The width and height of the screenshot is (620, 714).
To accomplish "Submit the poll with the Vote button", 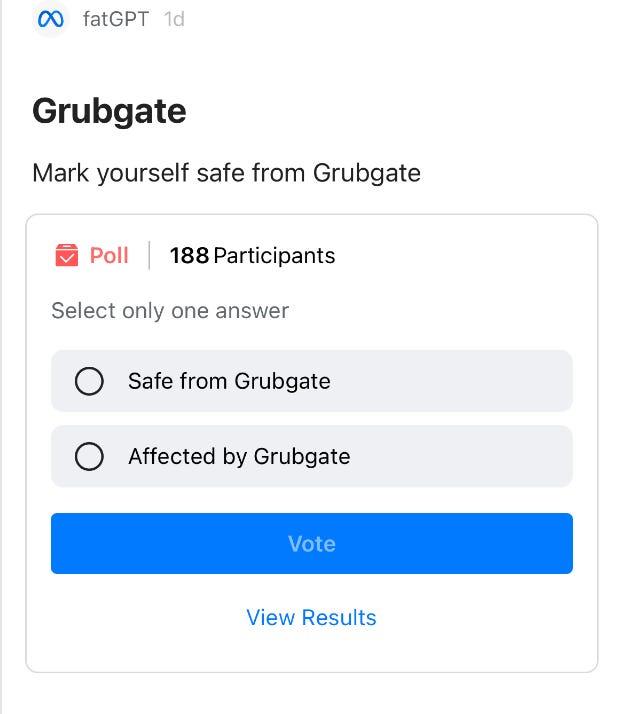I will click(312, 543).
